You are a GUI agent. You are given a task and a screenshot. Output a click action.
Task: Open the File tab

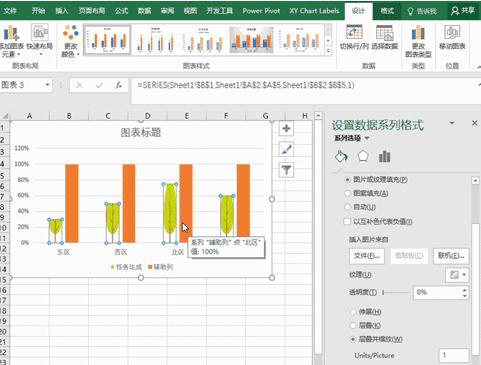point(10,11)
